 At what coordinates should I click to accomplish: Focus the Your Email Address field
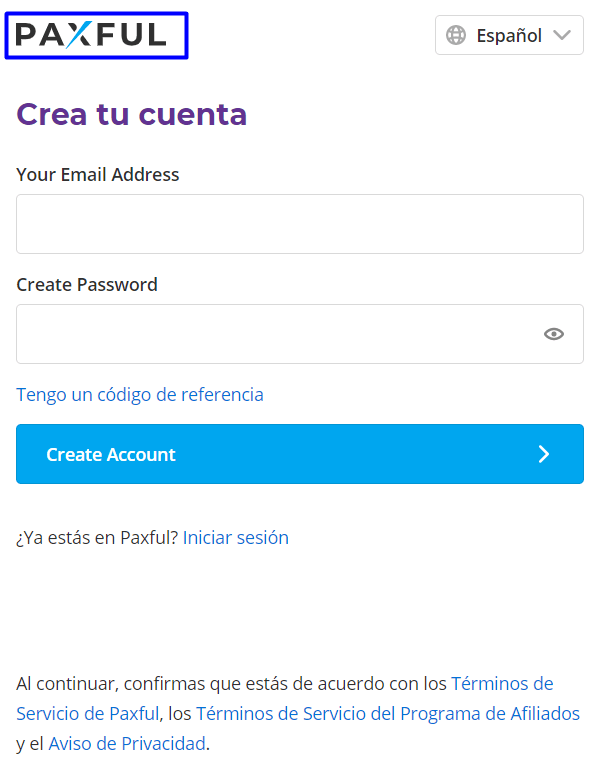[300, 224]
